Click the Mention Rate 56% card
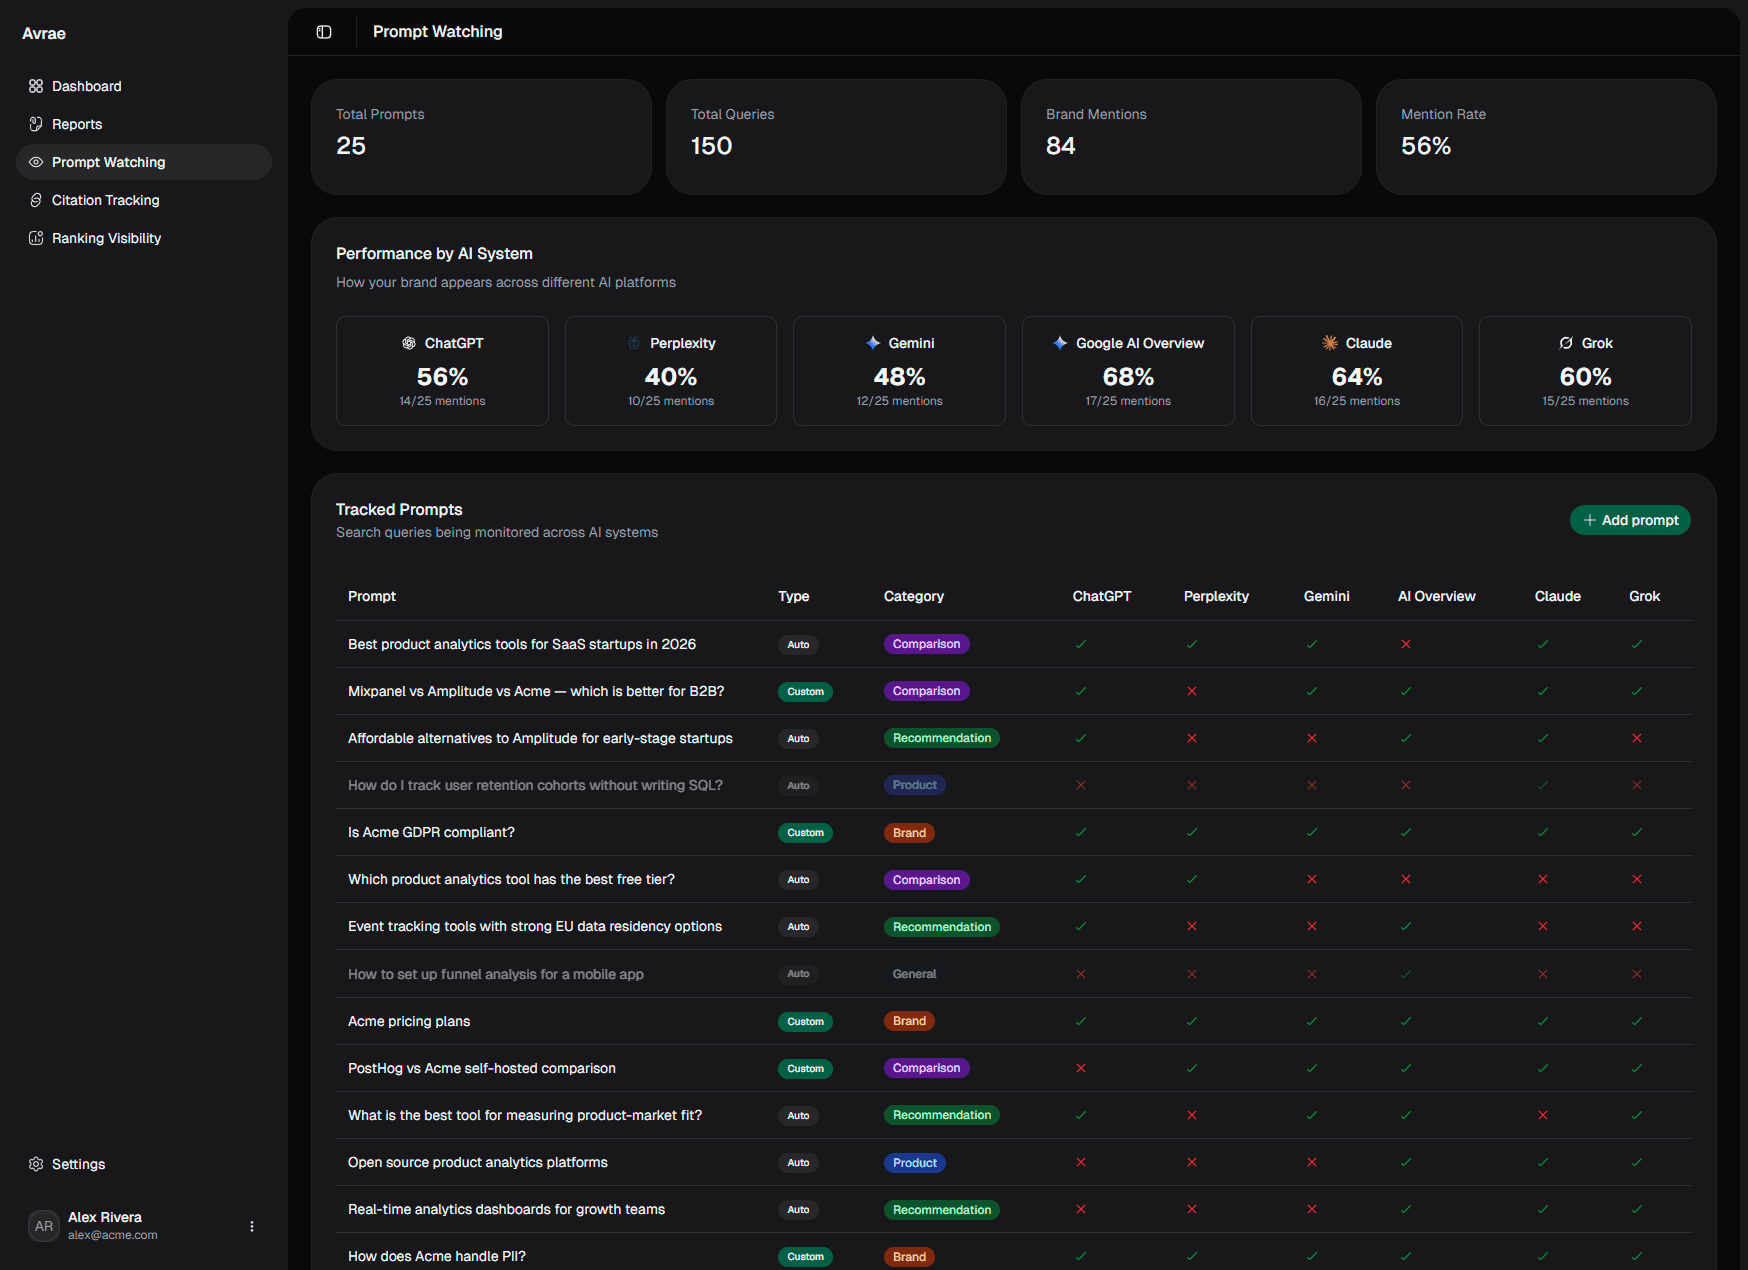This screenshot has height=1270, width=1748. click(1546, 137)
